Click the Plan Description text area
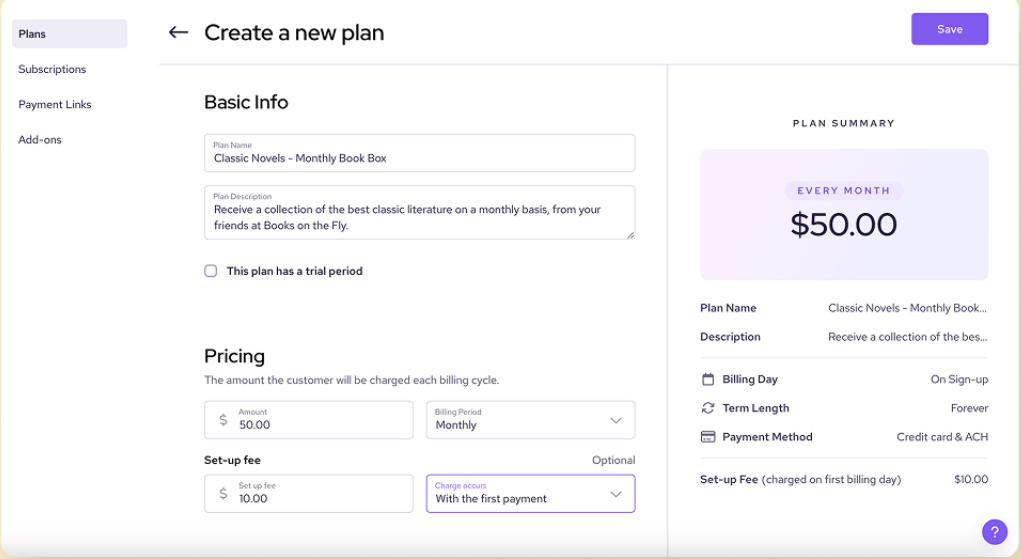The image size is (1021, 559). [x=419, y=212]
